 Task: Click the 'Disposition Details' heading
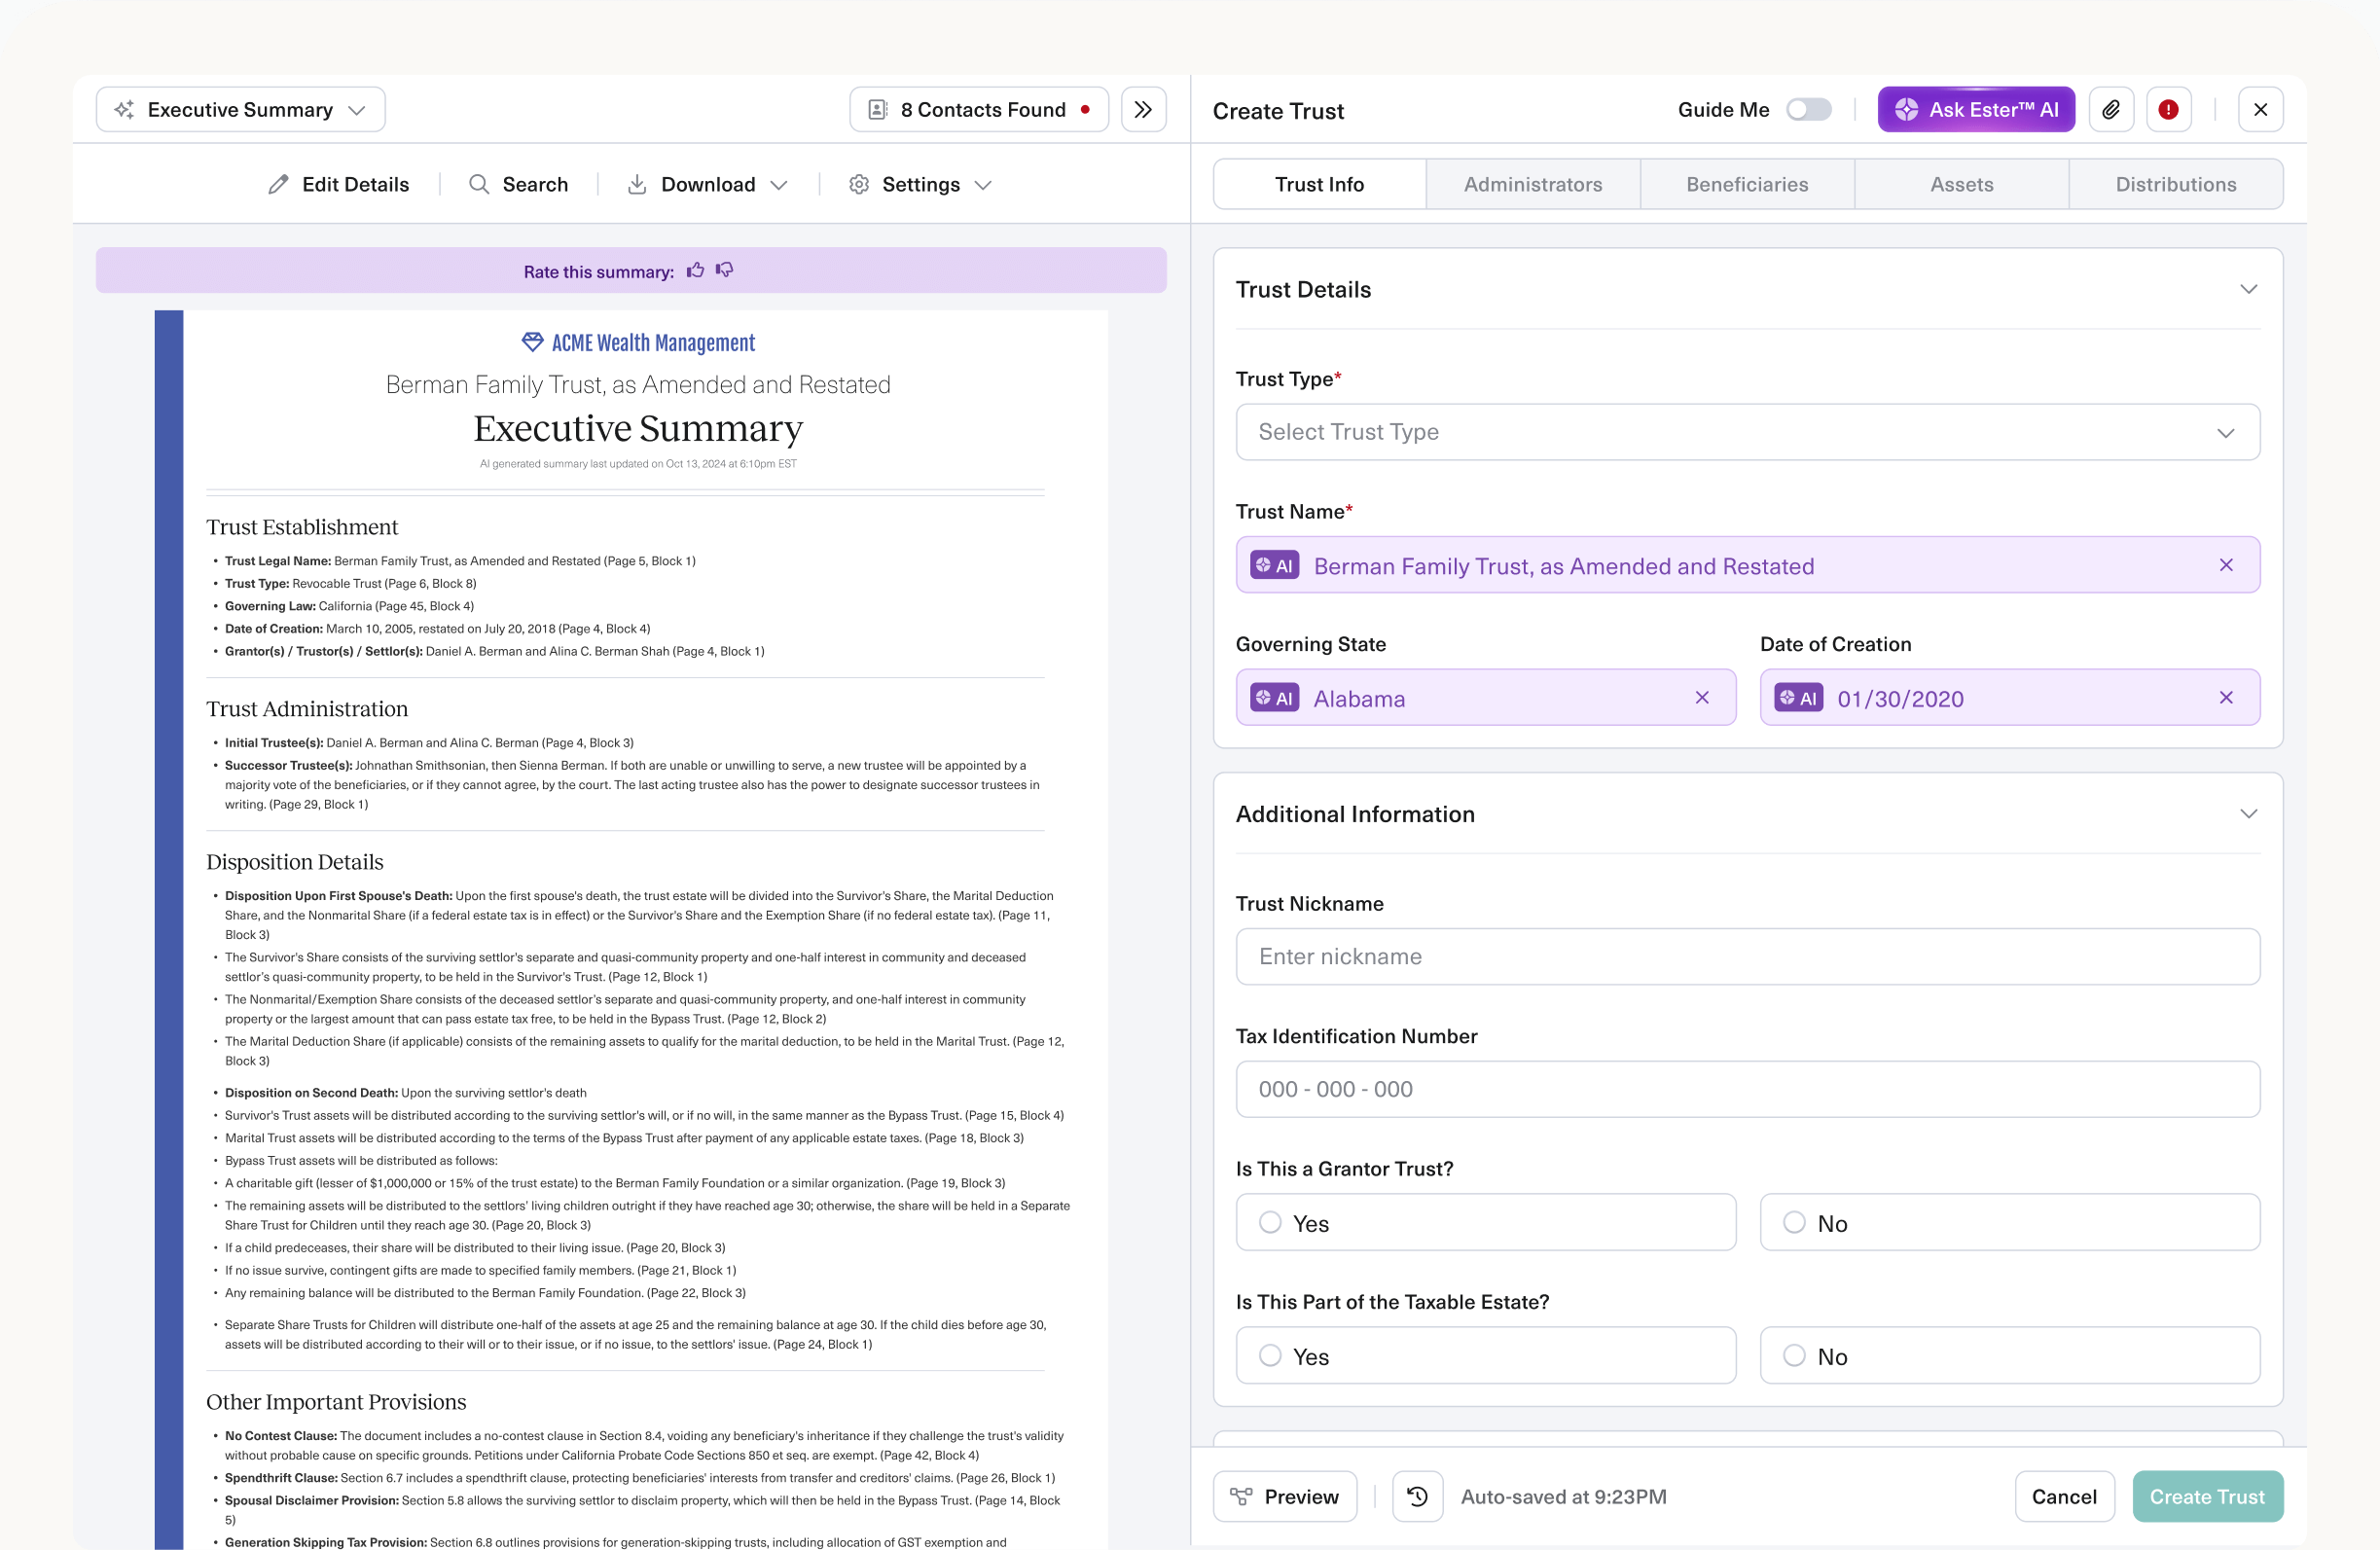295,862
